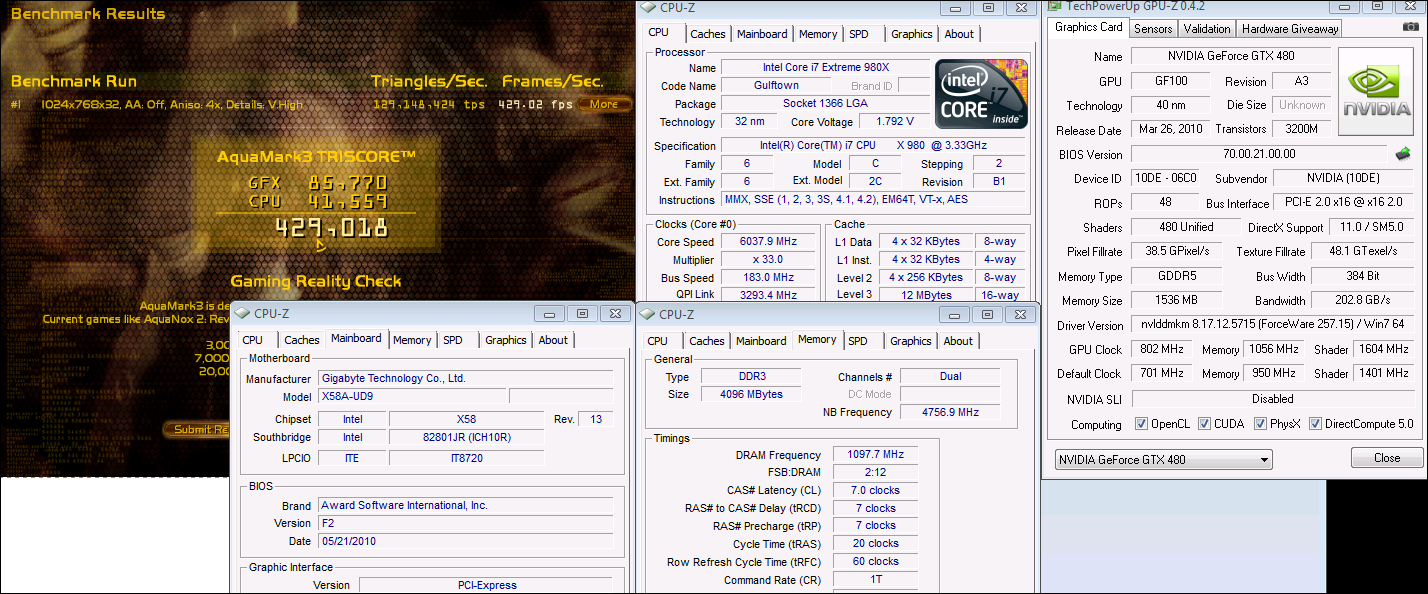Click the Intel Core i7 logo in CPU-Z
Image resolution: width=1428 pixels, height=594 pixels.
(981, 93)
